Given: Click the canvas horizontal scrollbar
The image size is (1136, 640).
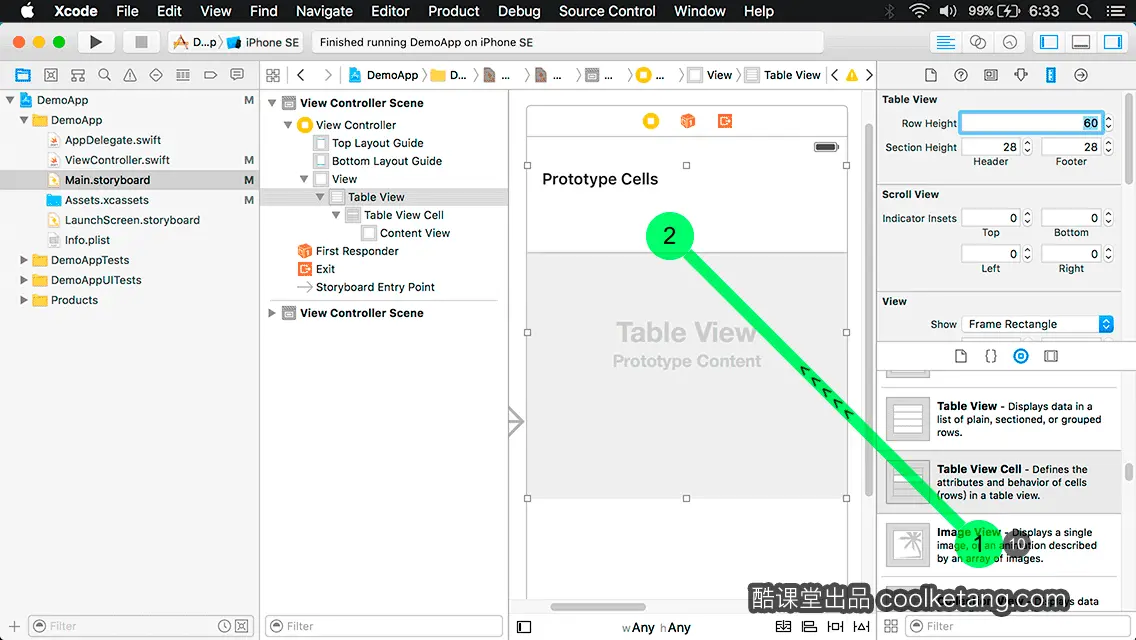Looking at the screenshot, I should [598, 607].
